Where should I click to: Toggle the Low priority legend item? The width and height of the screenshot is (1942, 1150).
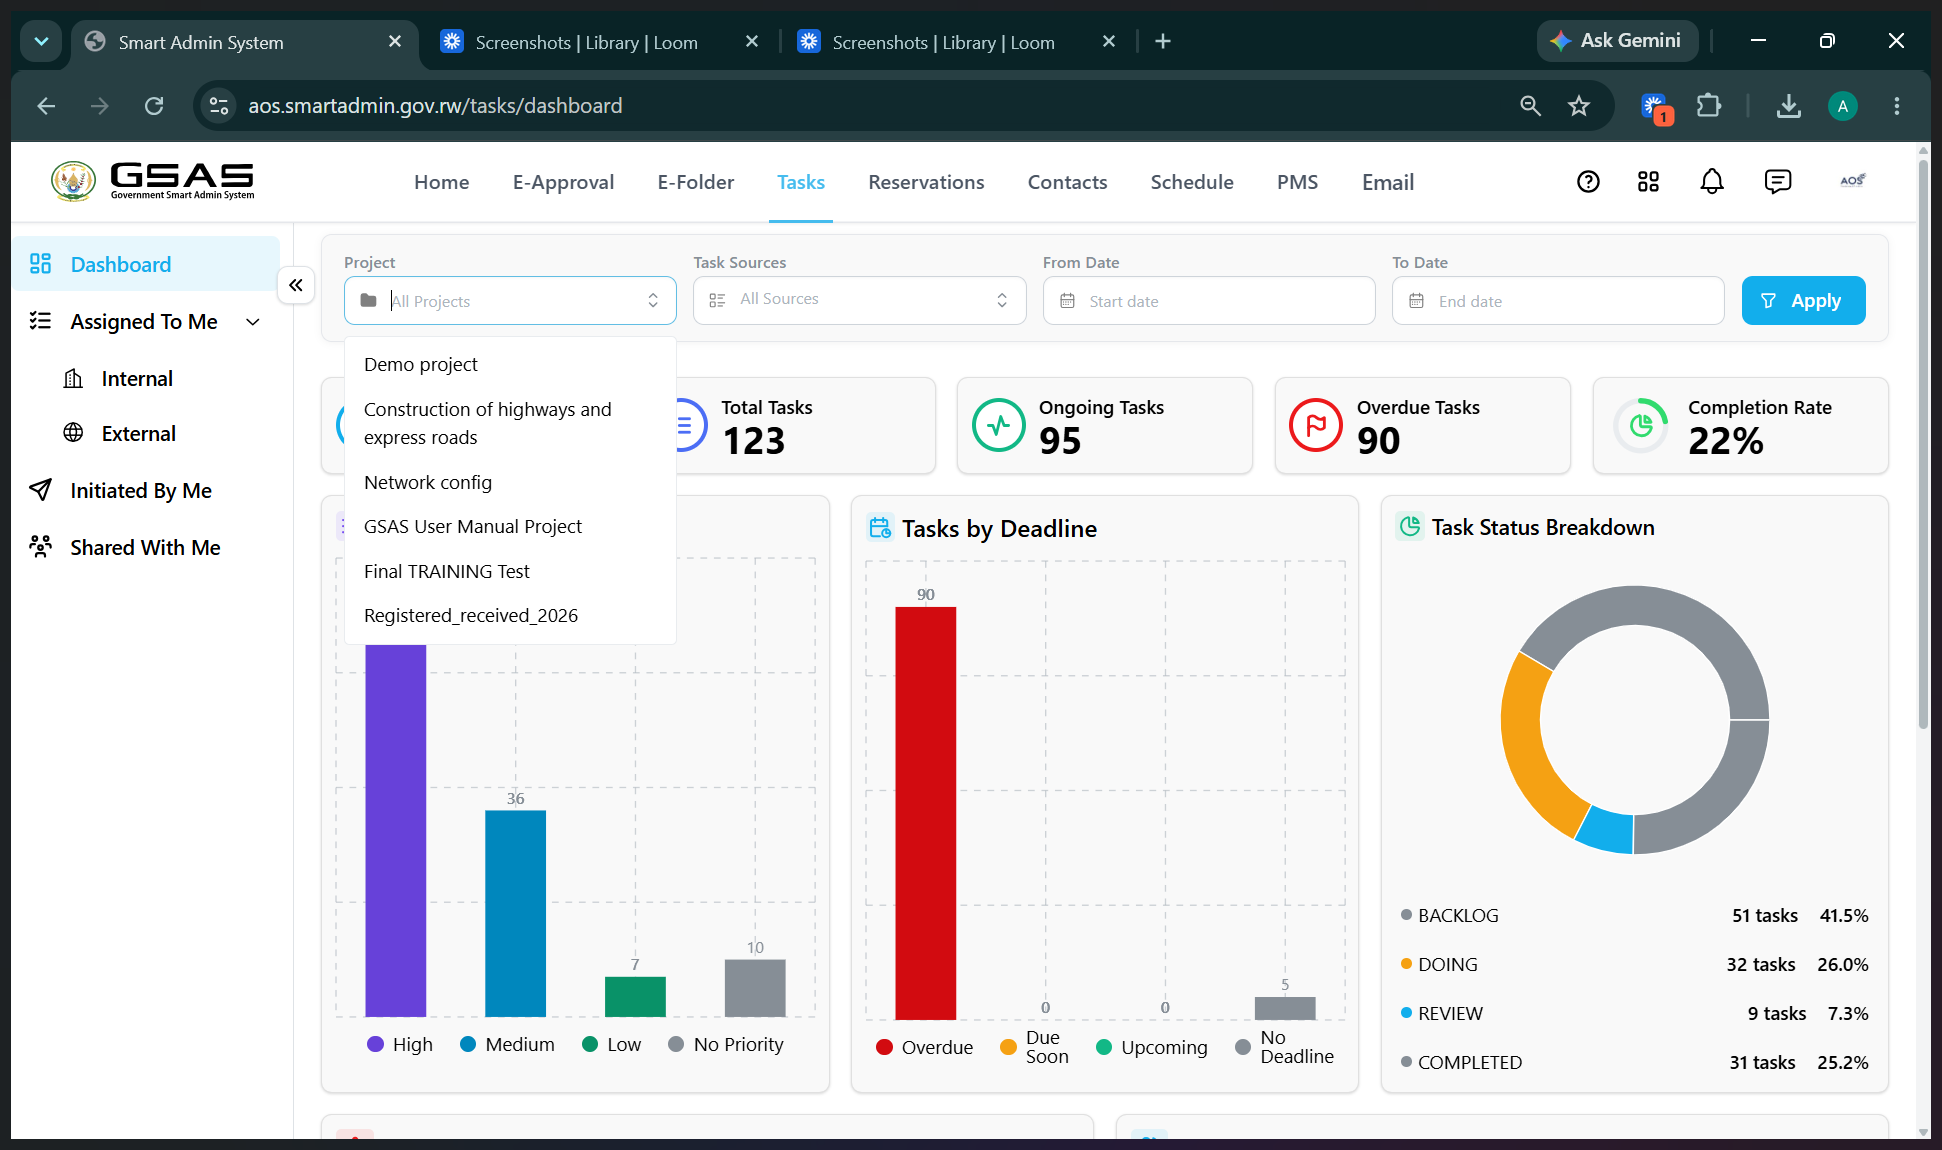(x=611, y=1044)
